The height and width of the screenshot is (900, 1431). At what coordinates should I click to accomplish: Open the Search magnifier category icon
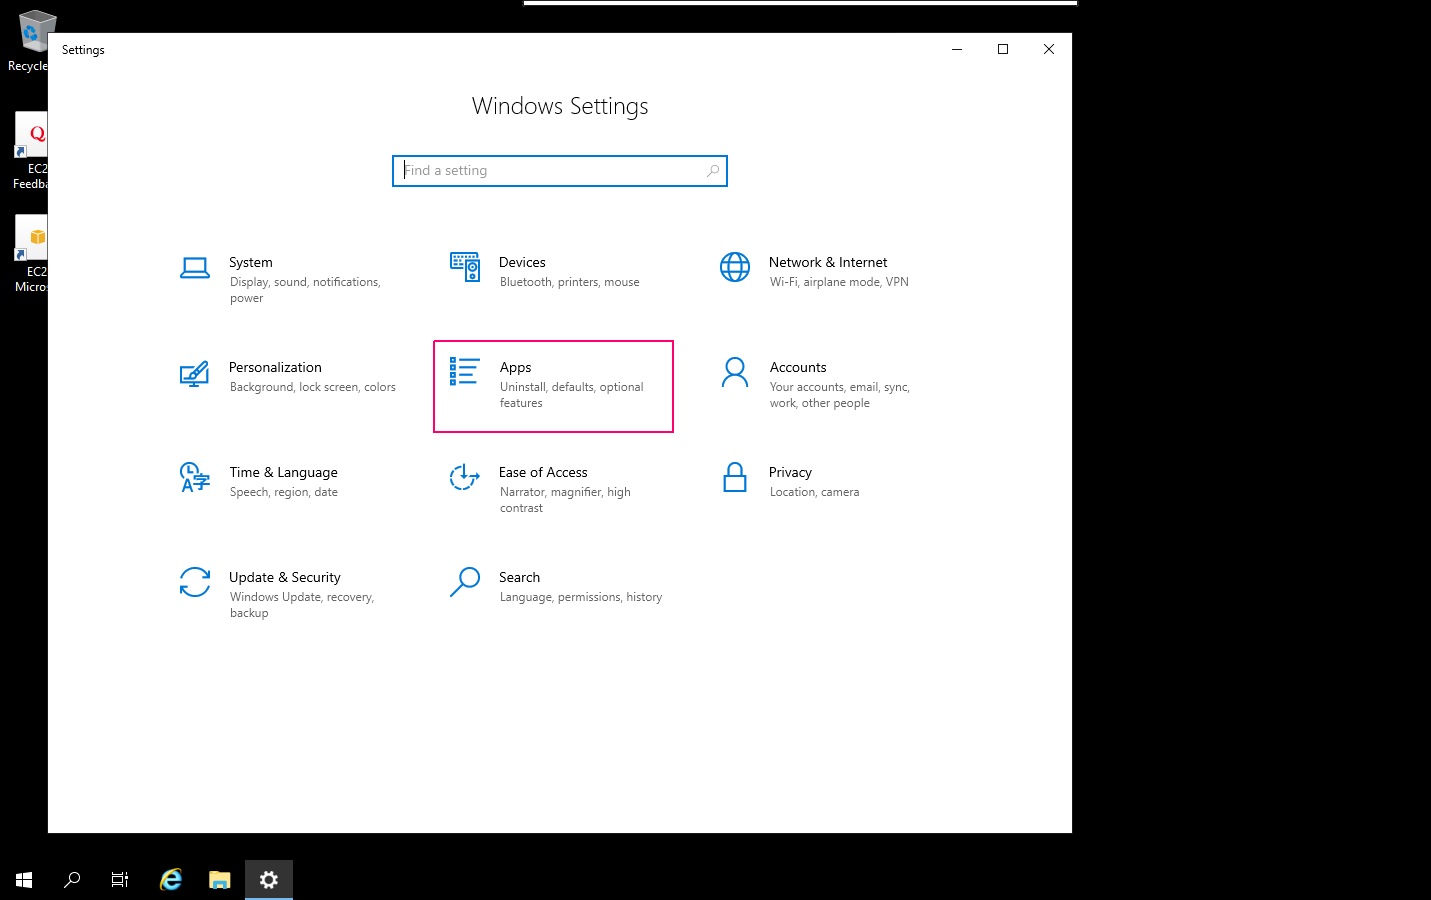pyautogui.click(x=465, y=582)
